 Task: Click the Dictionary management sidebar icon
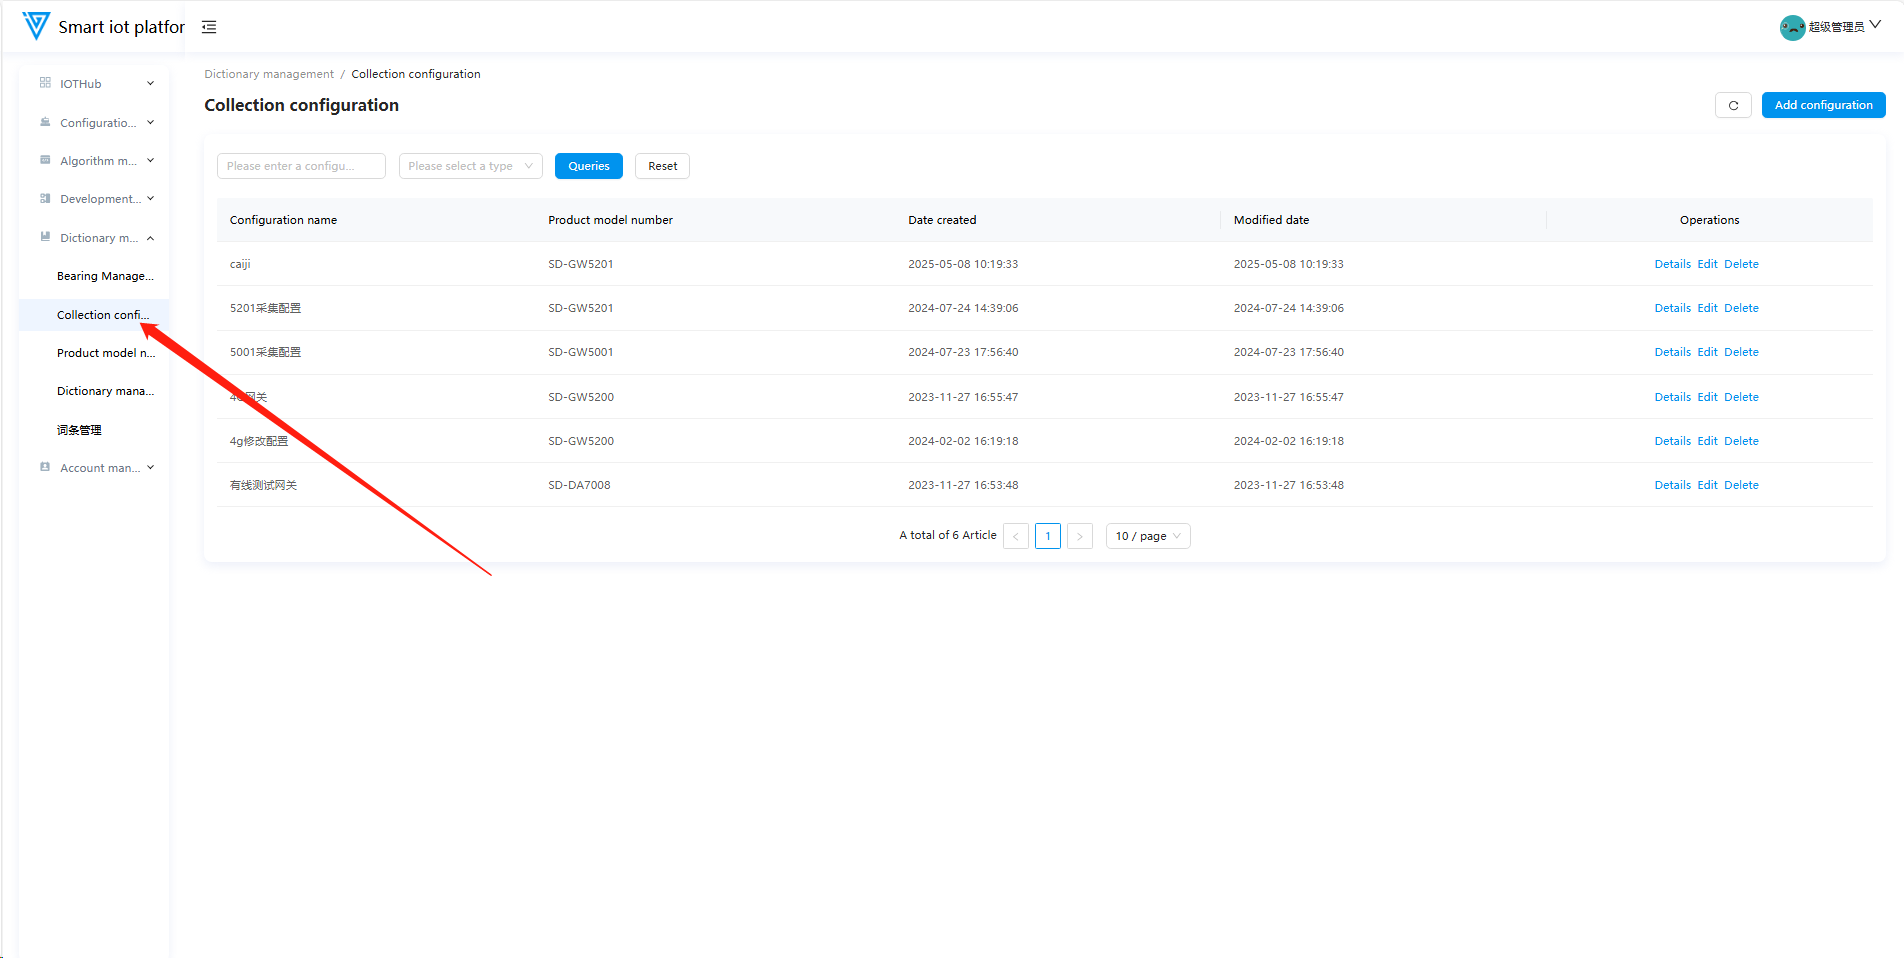pyautogui.click(x=45, y=237)
